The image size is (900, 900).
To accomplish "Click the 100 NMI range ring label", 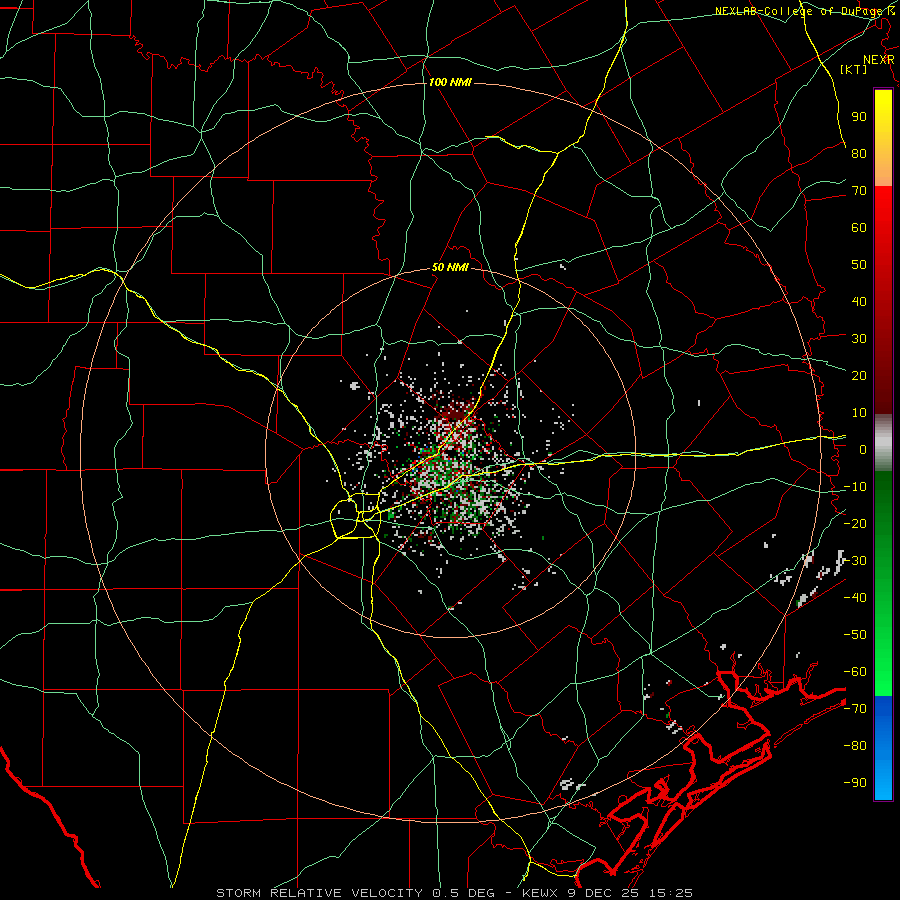I will (x=450, y=83).
